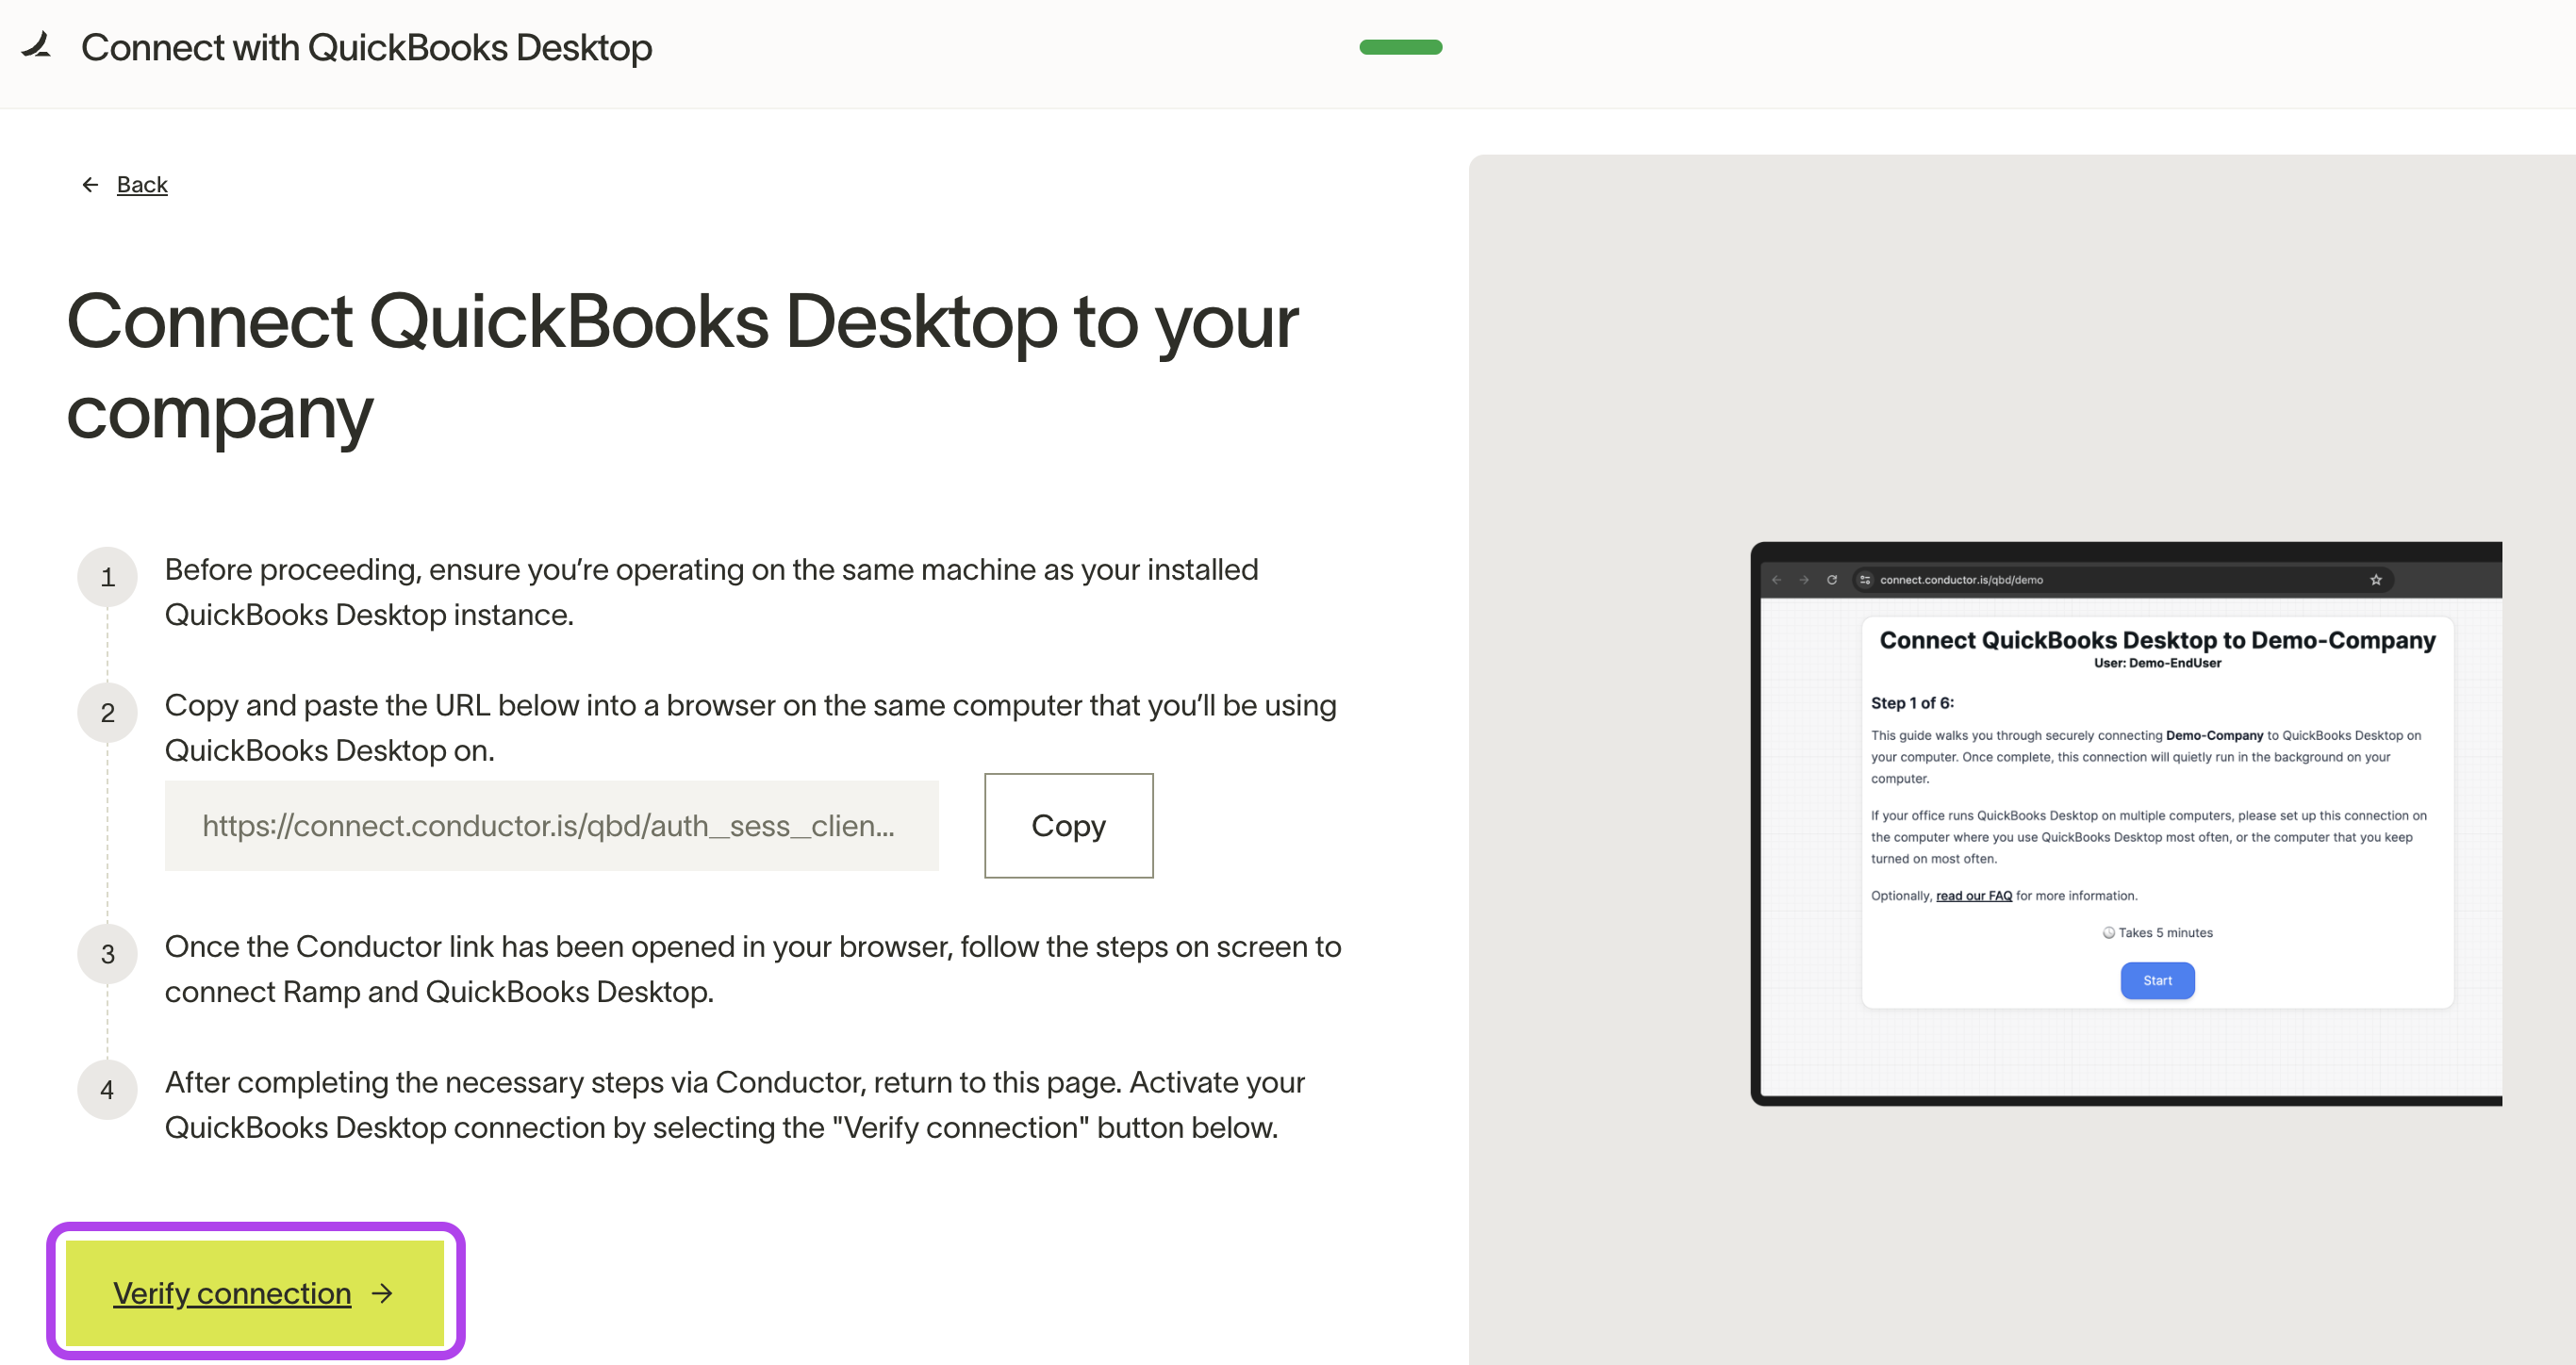Click the step 3 number circle
The image size is (2576, 1365).
(108, 954)
